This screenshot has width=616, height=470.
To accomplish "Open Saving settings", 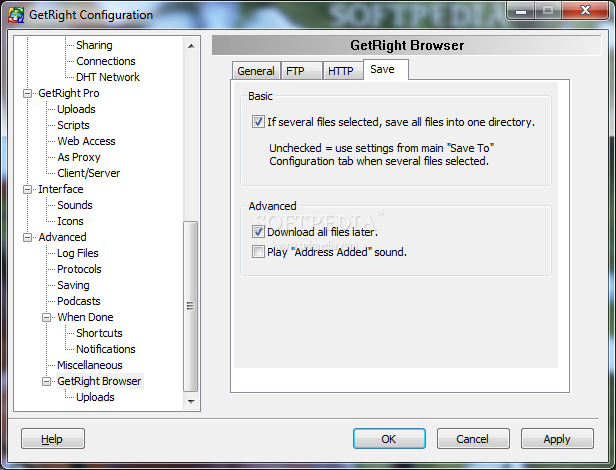I will tap(73, 285).
